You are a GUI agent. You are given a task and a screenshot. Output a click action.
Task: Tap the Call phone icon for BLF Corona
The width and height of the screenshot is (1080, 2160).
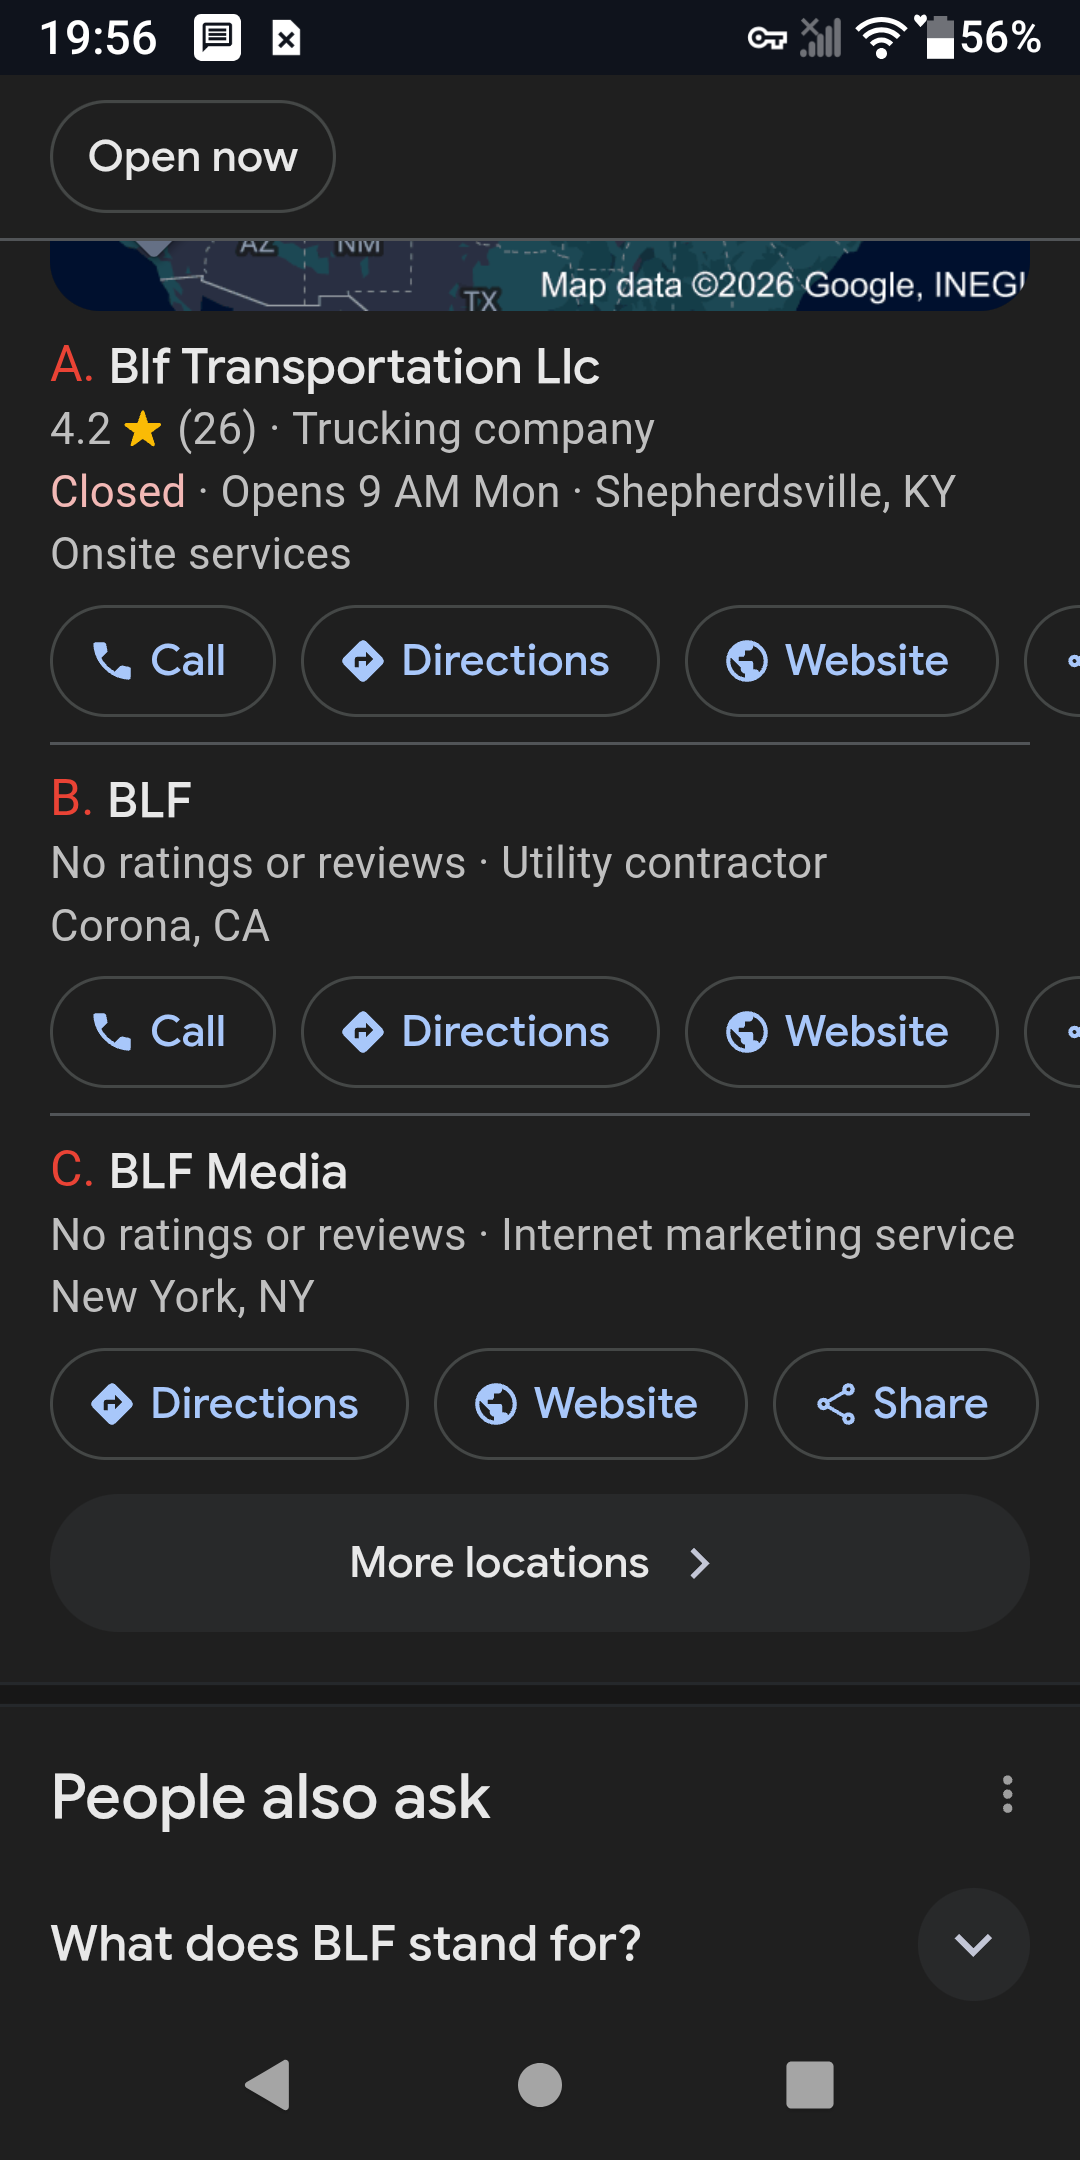pos(112,1032)
